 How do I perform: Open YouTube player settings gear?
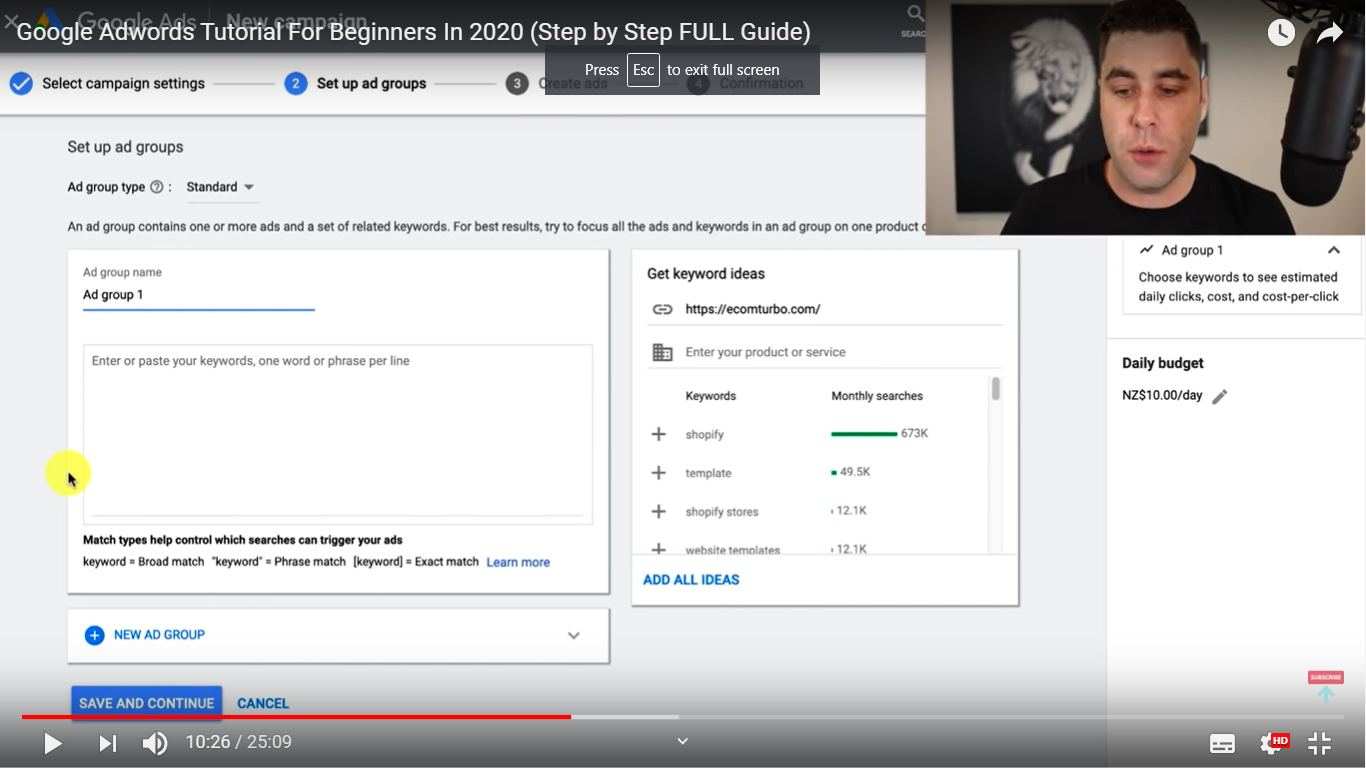point(1272,743)
